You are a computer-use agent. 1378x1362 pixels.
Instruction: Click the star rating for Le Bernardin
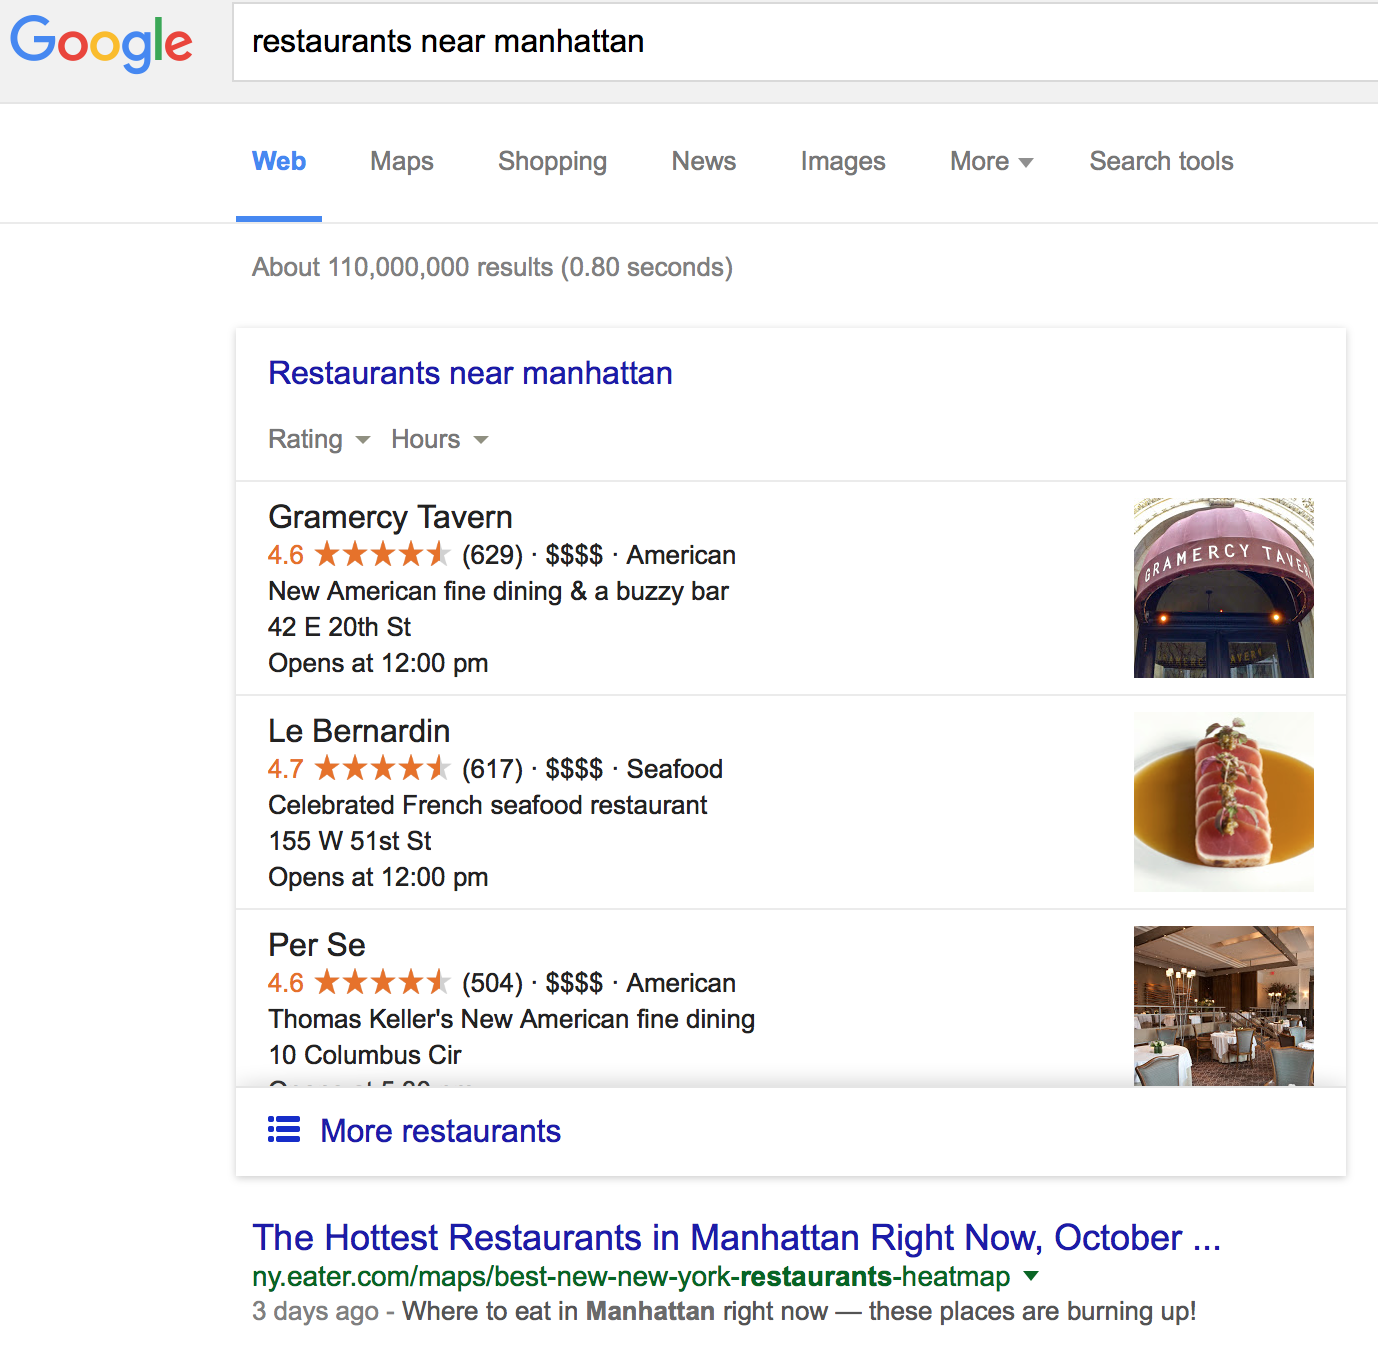[381, 768]
